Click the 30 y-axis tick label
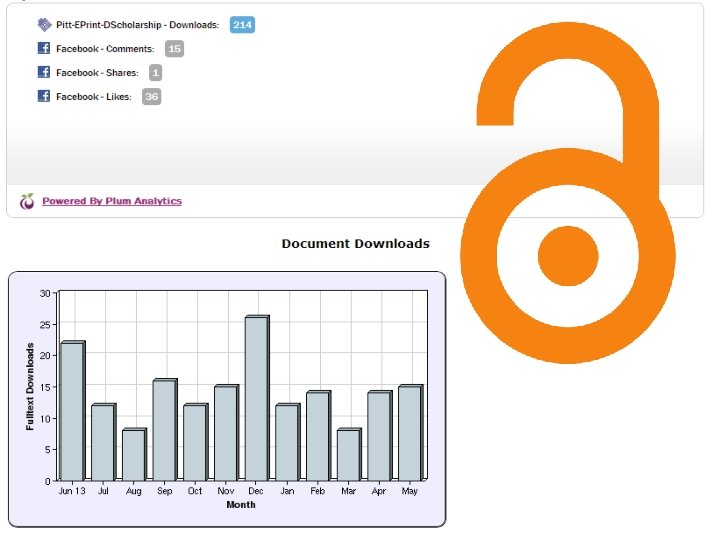This screenshot has height=540, width=720. tap(45, 293)
